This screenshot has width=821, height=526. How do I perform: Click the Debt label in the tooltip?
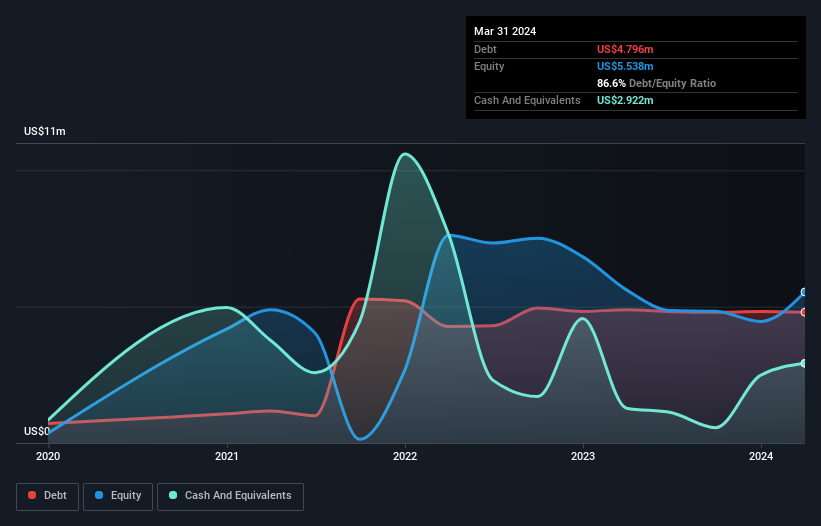pyautogui.click(x=485, y=49)
